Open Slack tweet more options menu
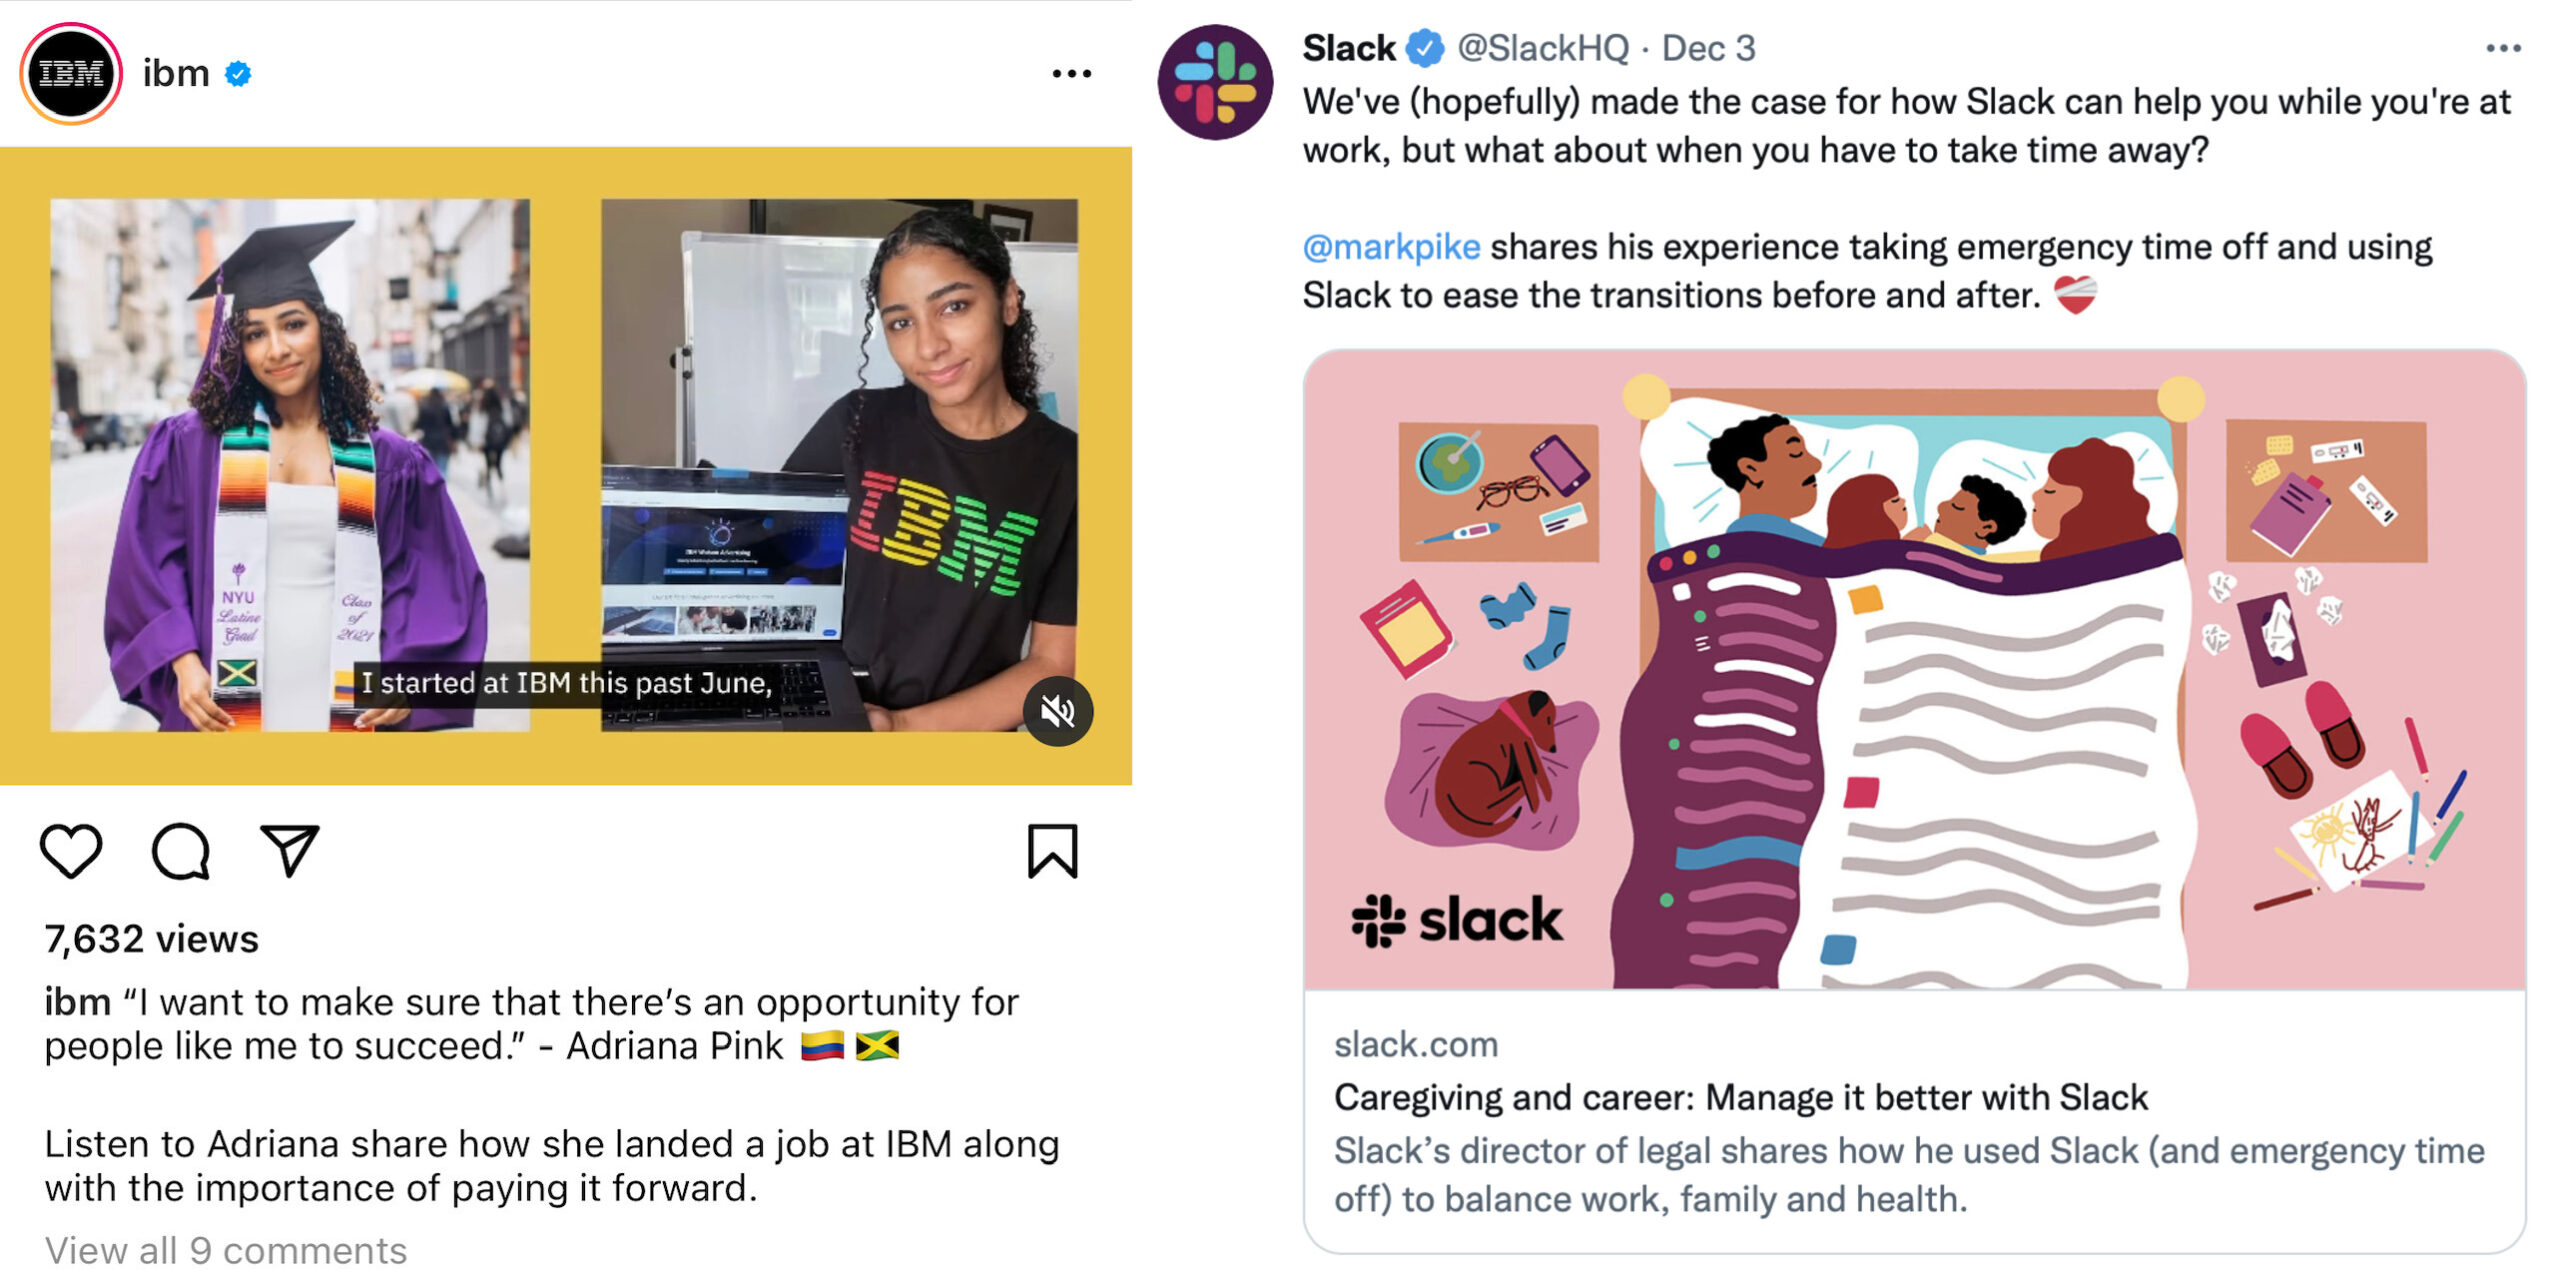2560x1278 pixels. tap(2503, 49)
